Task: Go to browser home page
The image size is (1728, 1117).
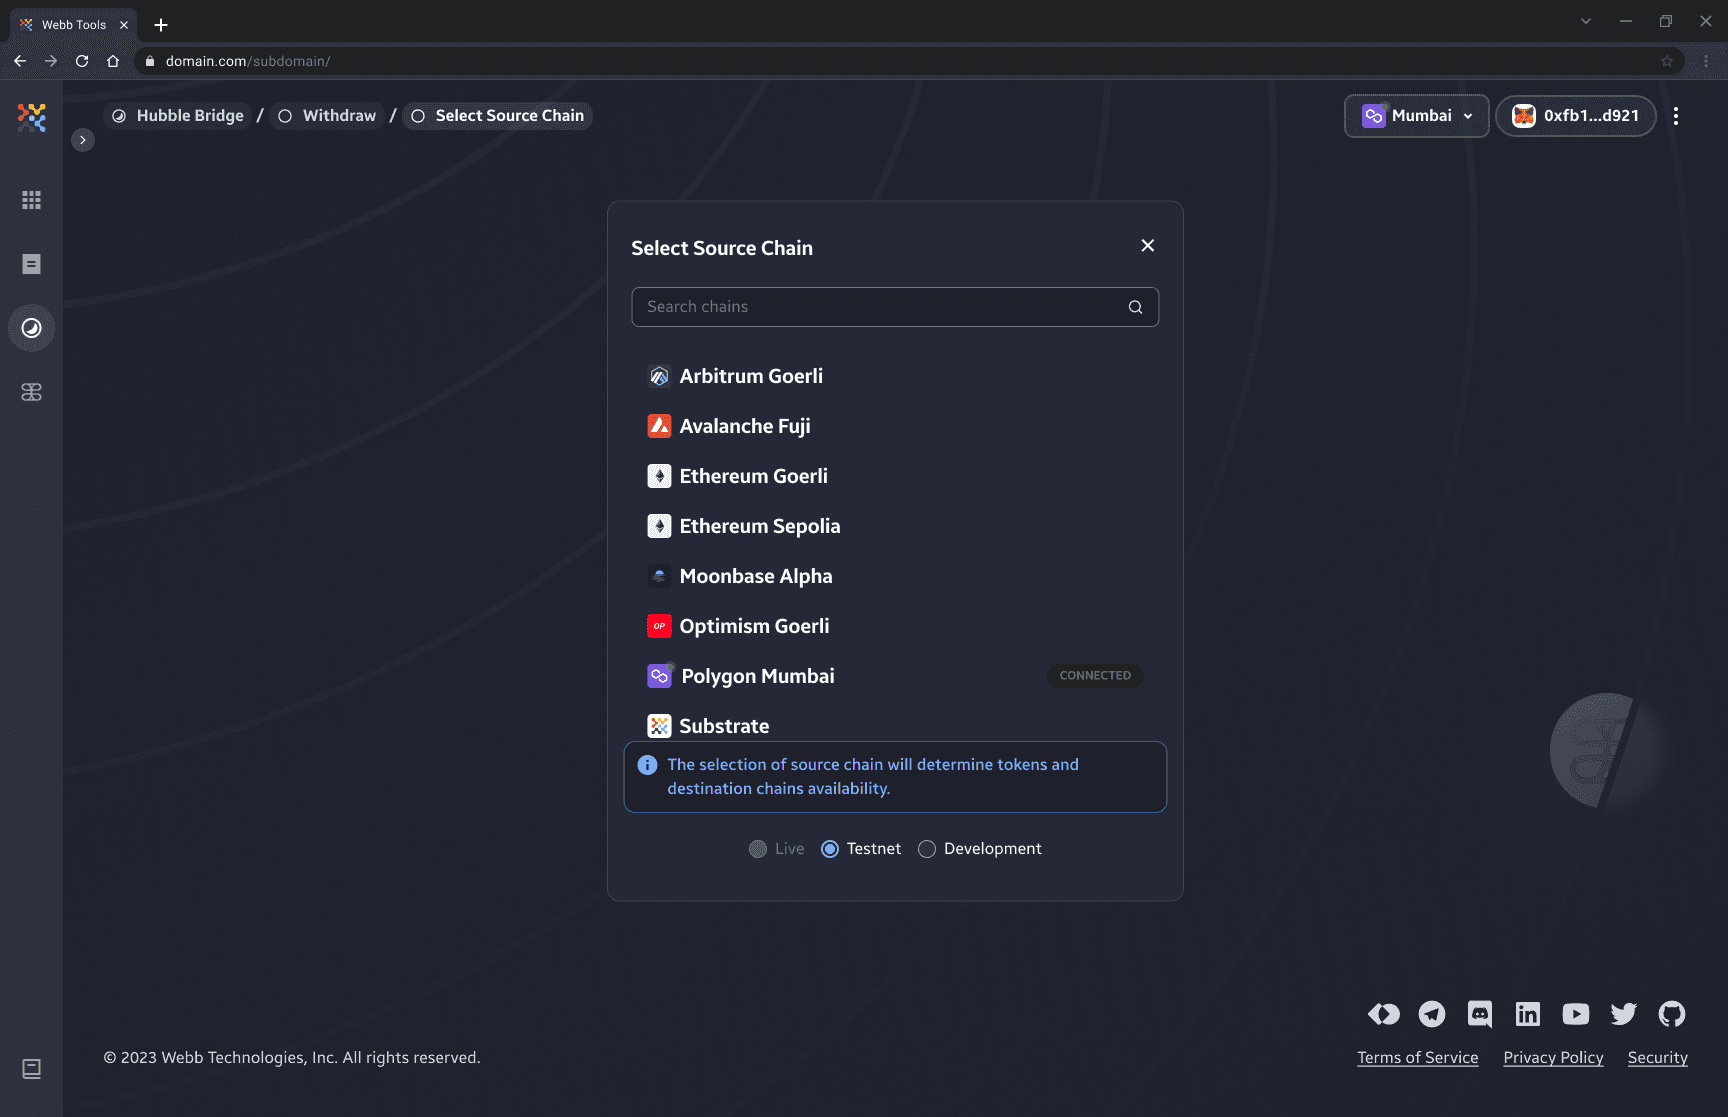Action: coord(113,61)
